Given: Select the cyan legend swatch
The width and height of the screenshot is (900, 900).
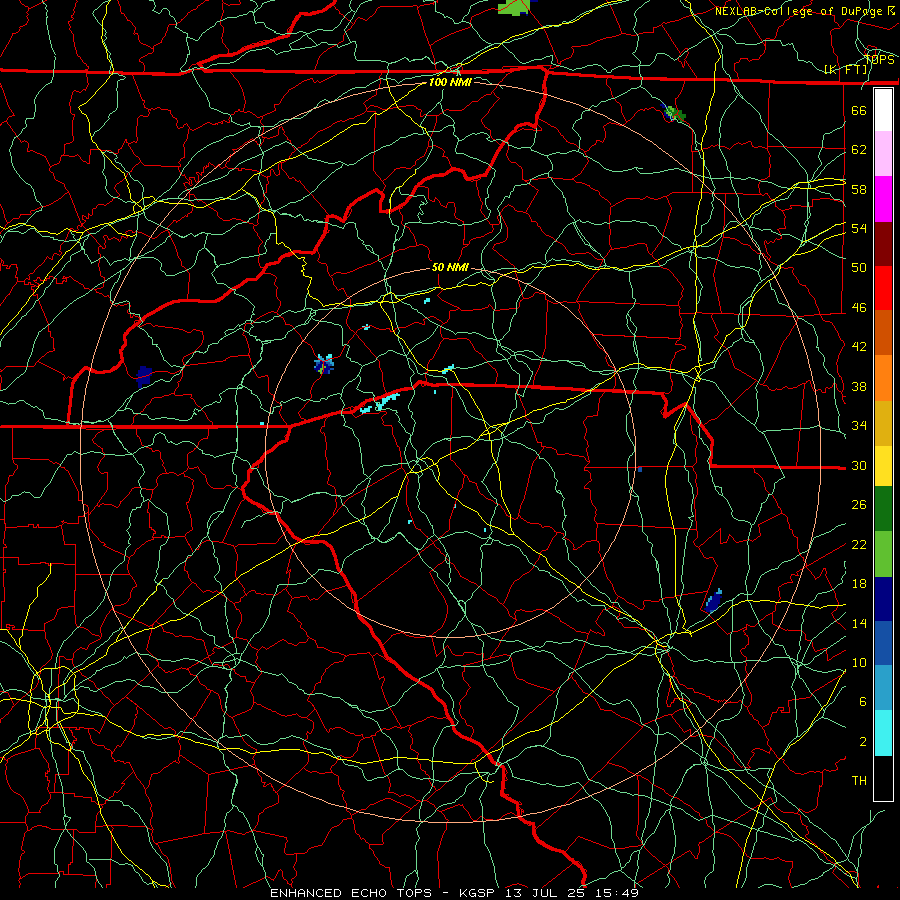Looking at the screenshot, I should [x=883, y=733].
